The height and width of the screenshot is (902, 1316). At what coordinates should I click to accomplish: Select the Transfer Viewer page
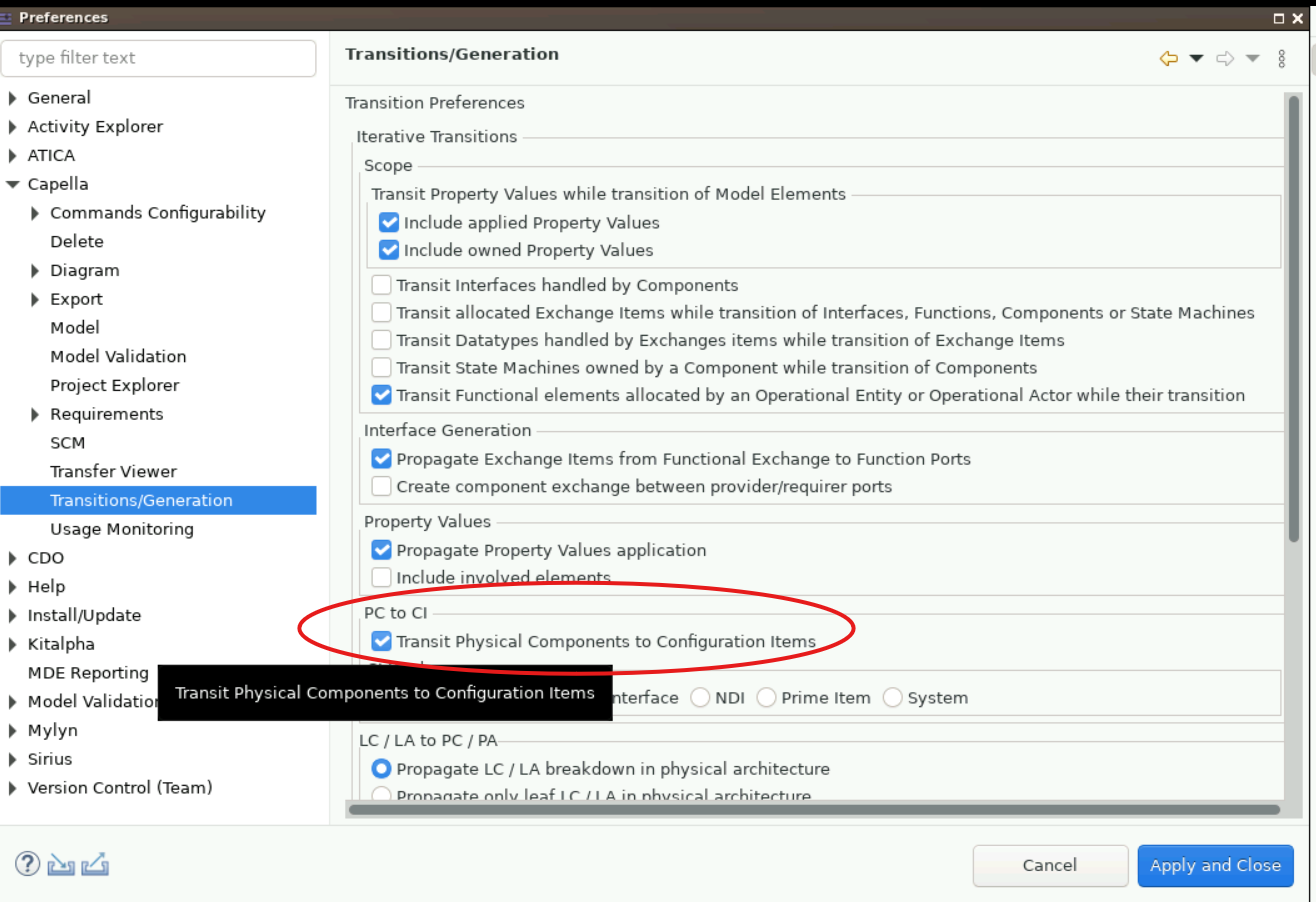pyautogui.click(x=113, y=471)
